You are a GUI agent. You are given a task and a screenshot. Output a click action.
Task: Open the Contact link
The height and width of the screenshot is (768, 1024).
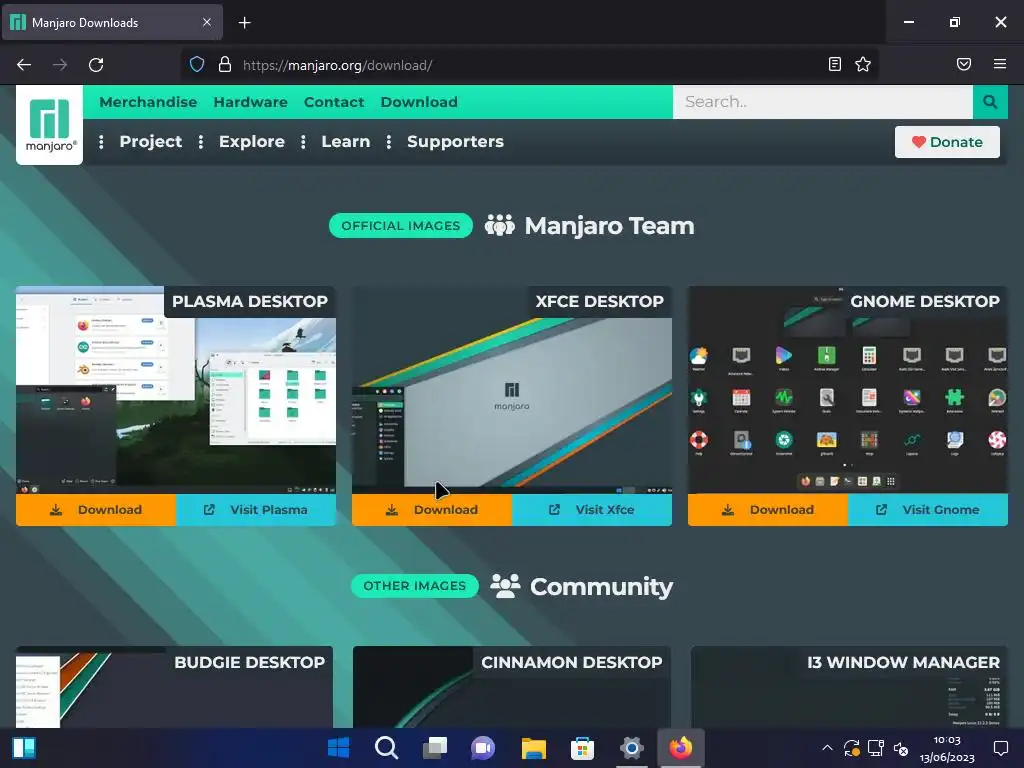(334, 102)
